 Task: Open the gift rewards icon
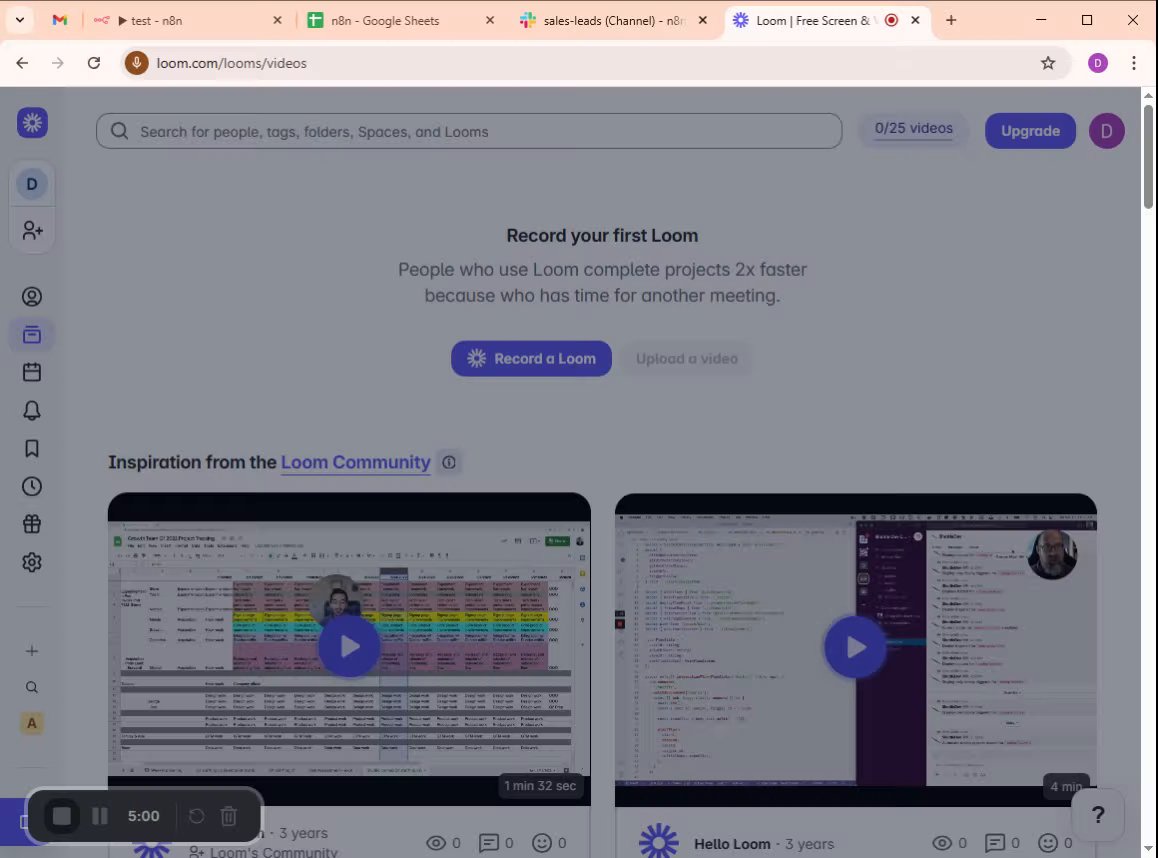(32, 524)
